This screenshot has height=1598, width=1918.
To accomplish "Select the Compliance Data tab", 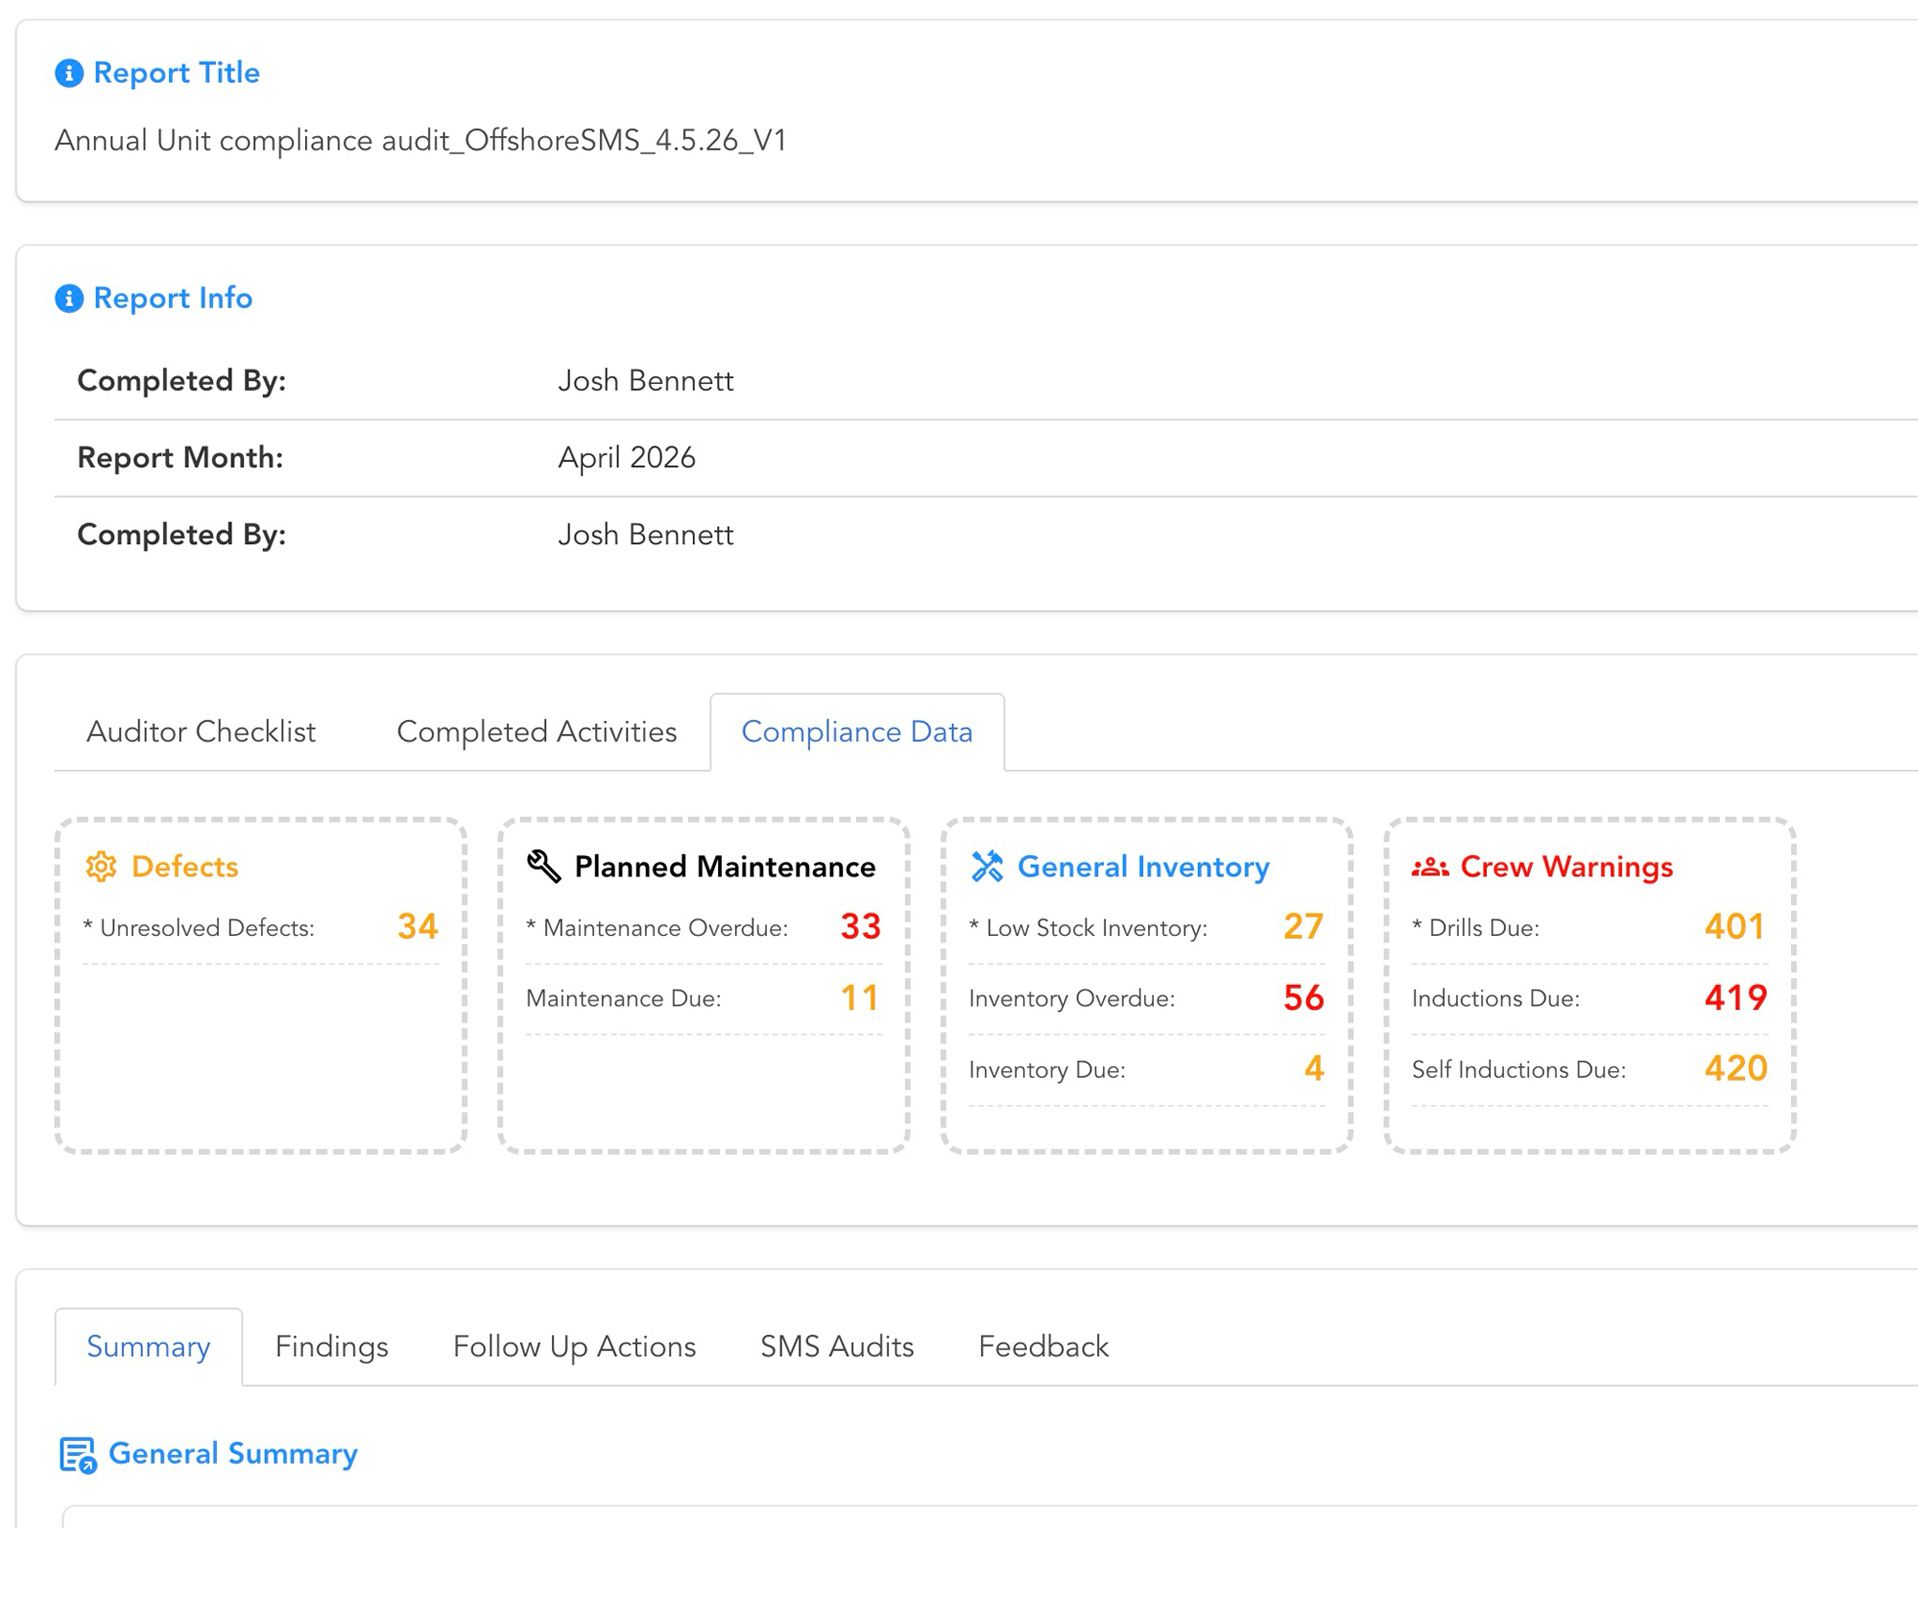I will pos(857,732).
